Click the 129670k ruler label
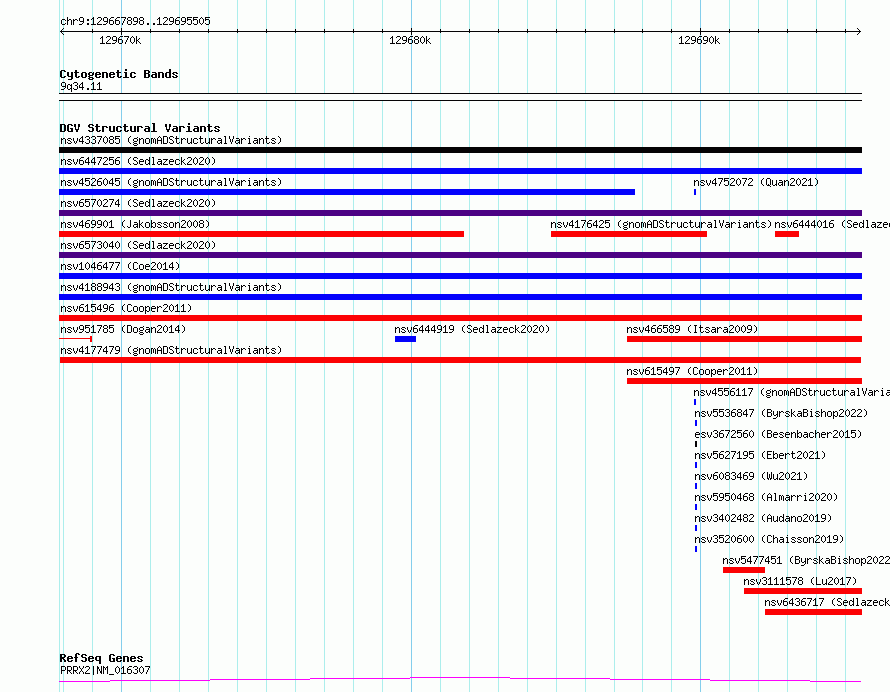 pos(120,40)
